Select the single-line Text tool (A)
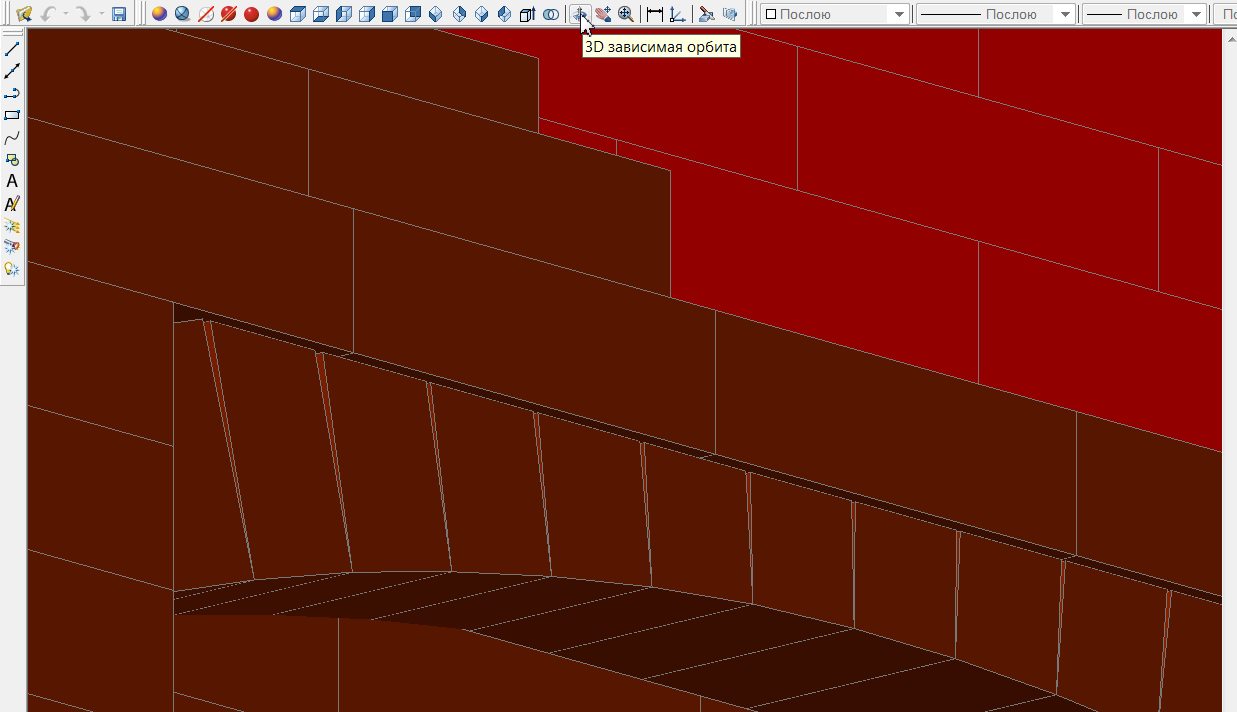This screenshot has height=712, width=1237. [12, 181]
